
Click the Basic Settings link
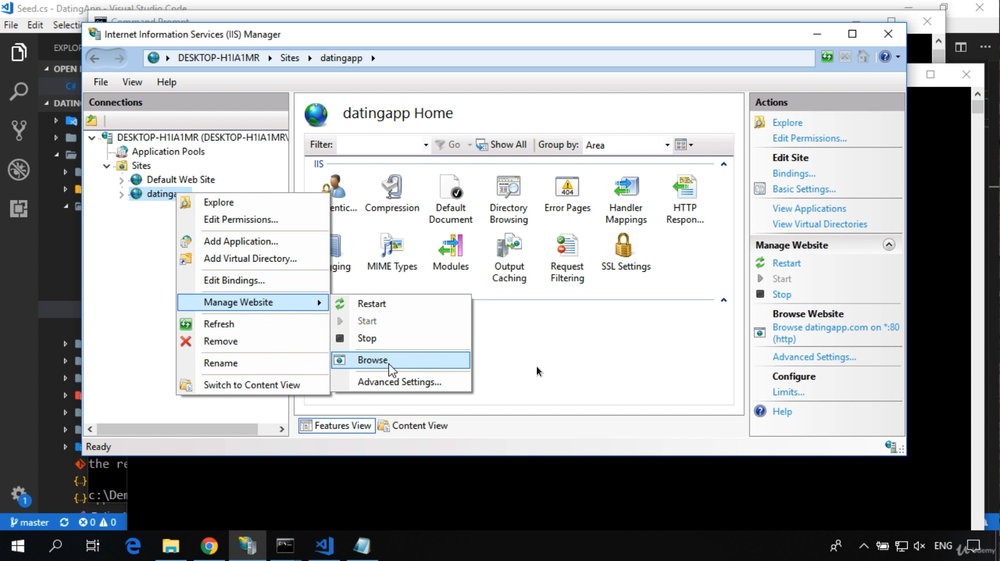coord(804,189)
